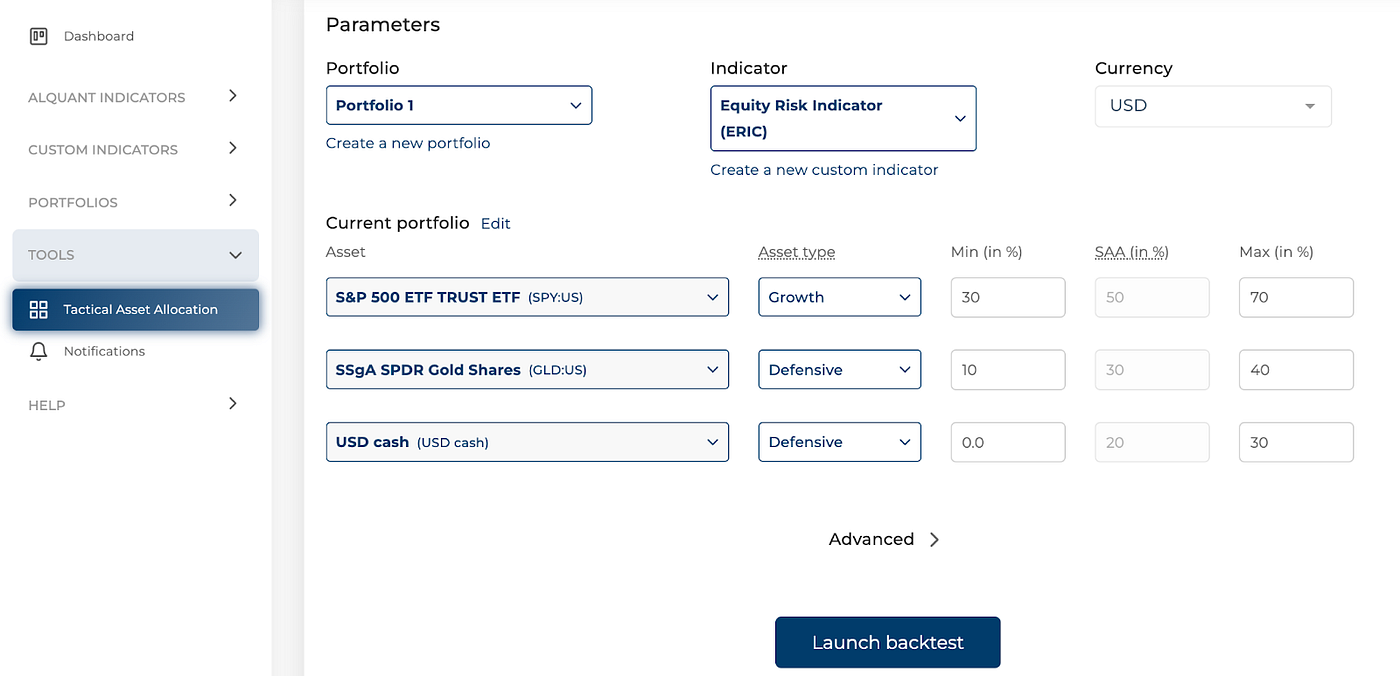Image resolution: width=1400 pixels, height=676 pixels.
Task: Expand Alquant Indicators chevron
Action: click(x=232, y=96)
